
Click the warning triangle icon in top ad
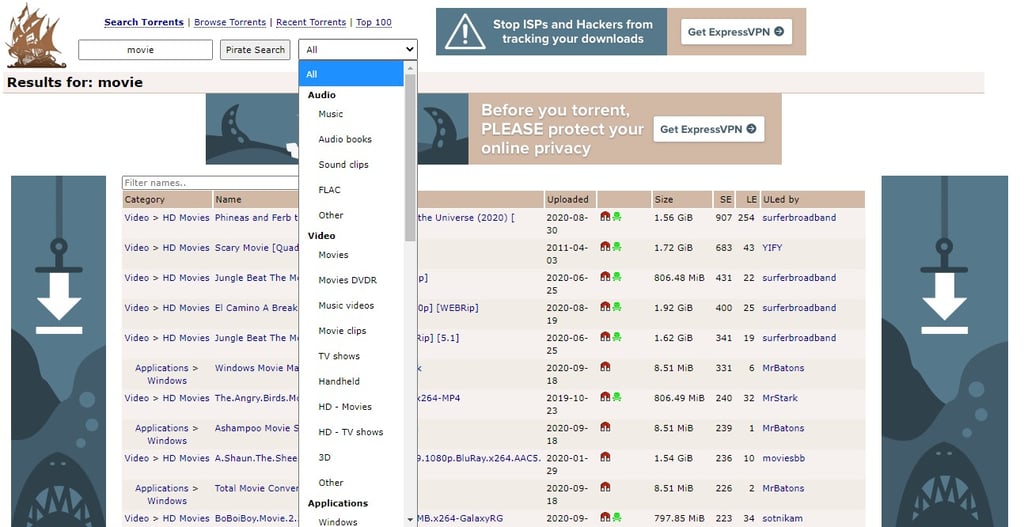click(465, 32)
